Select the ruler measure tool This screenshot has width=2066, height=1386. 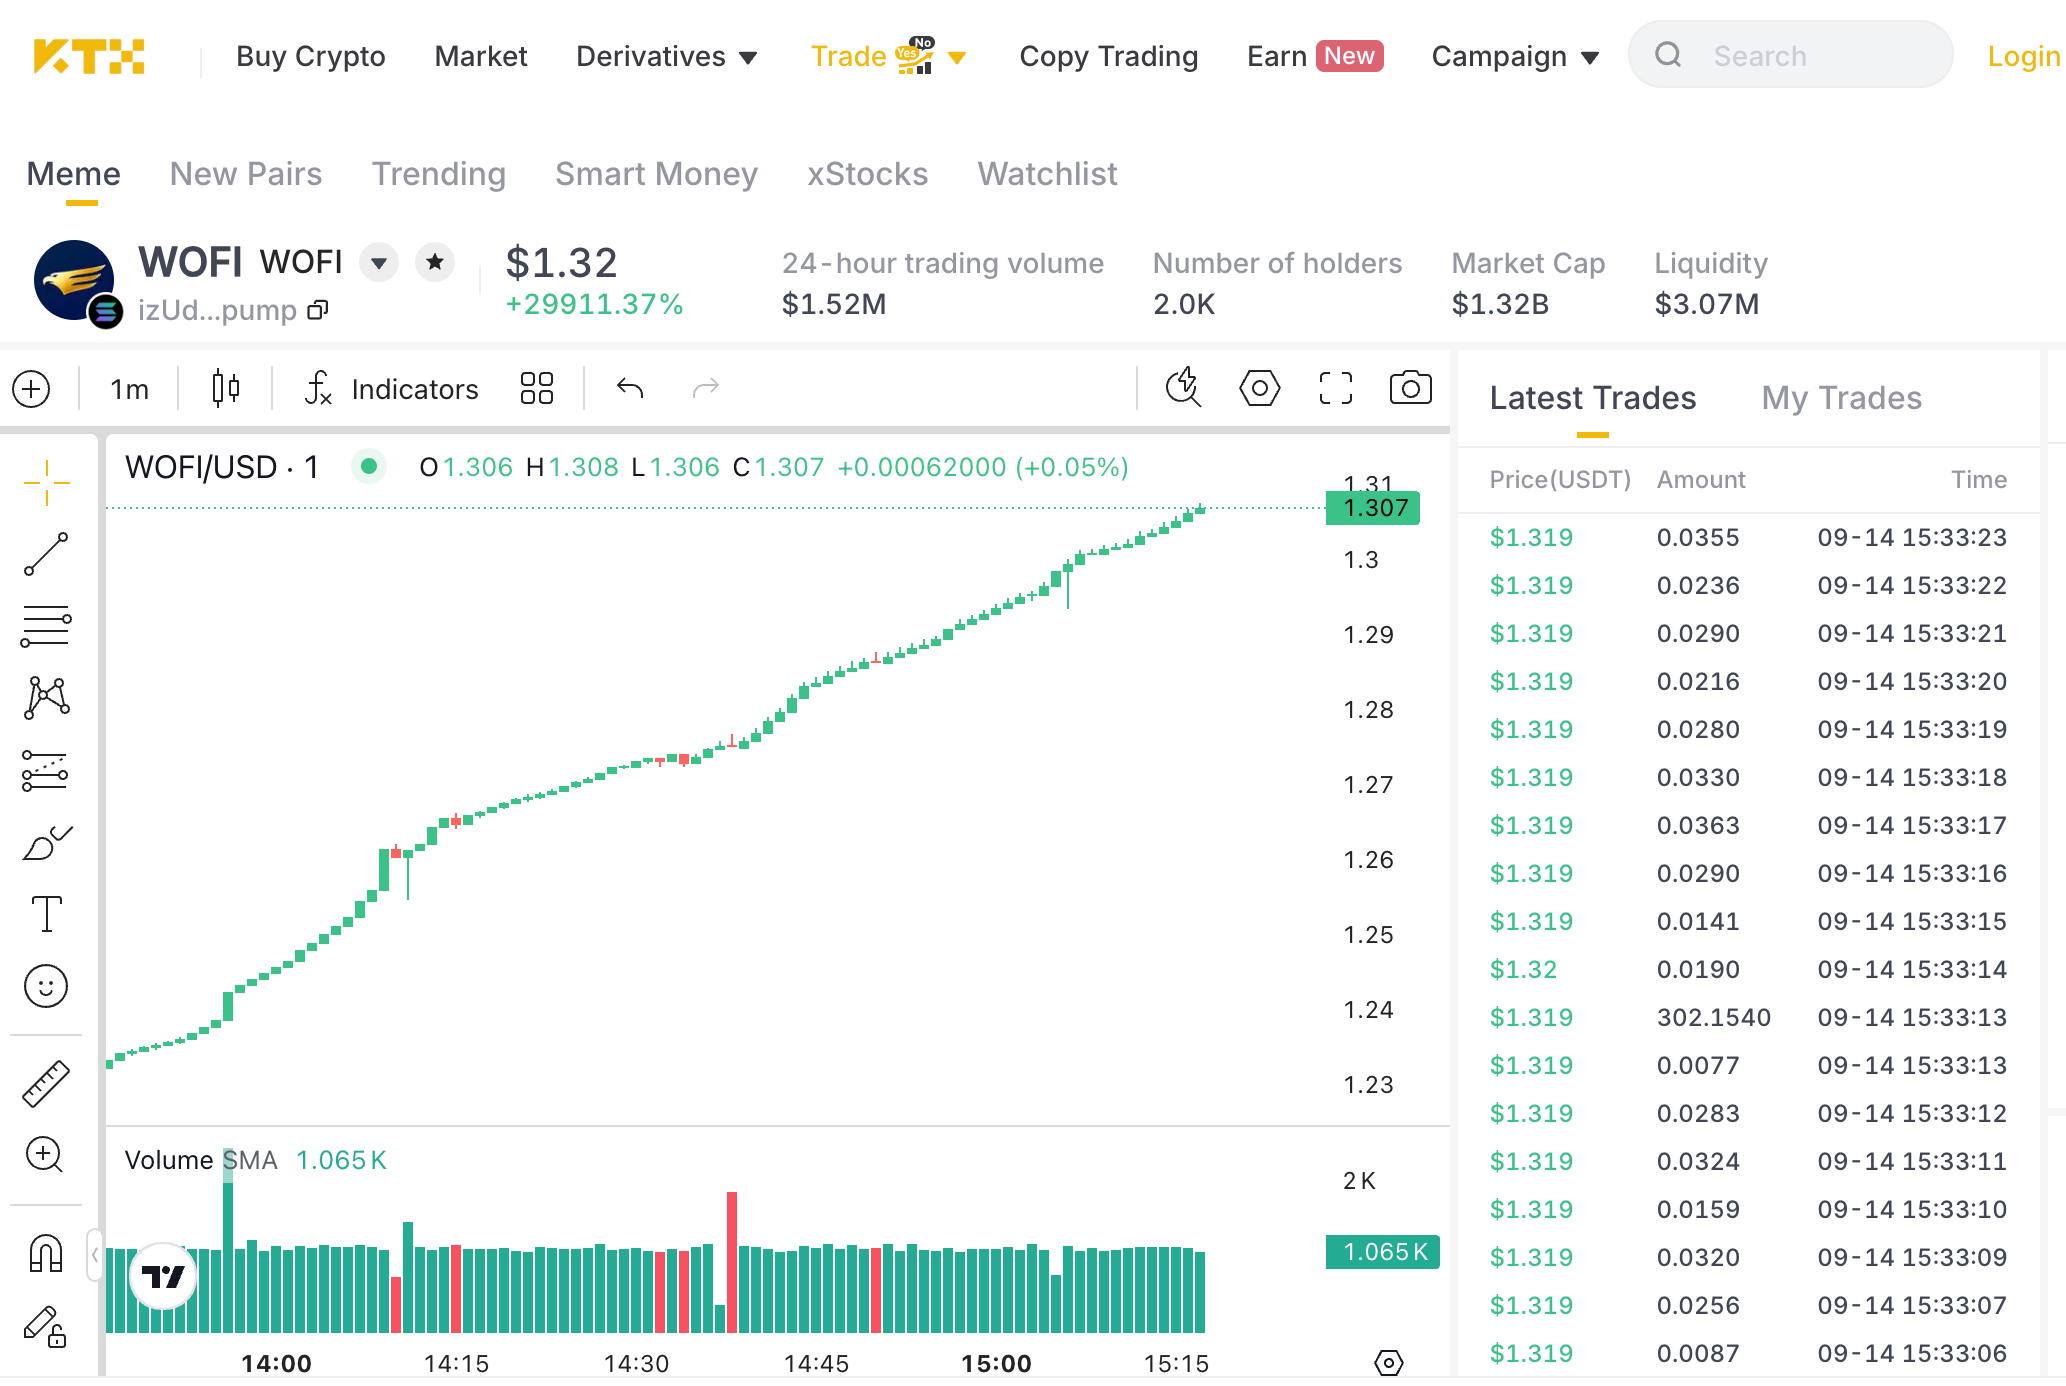point(46,1084)
